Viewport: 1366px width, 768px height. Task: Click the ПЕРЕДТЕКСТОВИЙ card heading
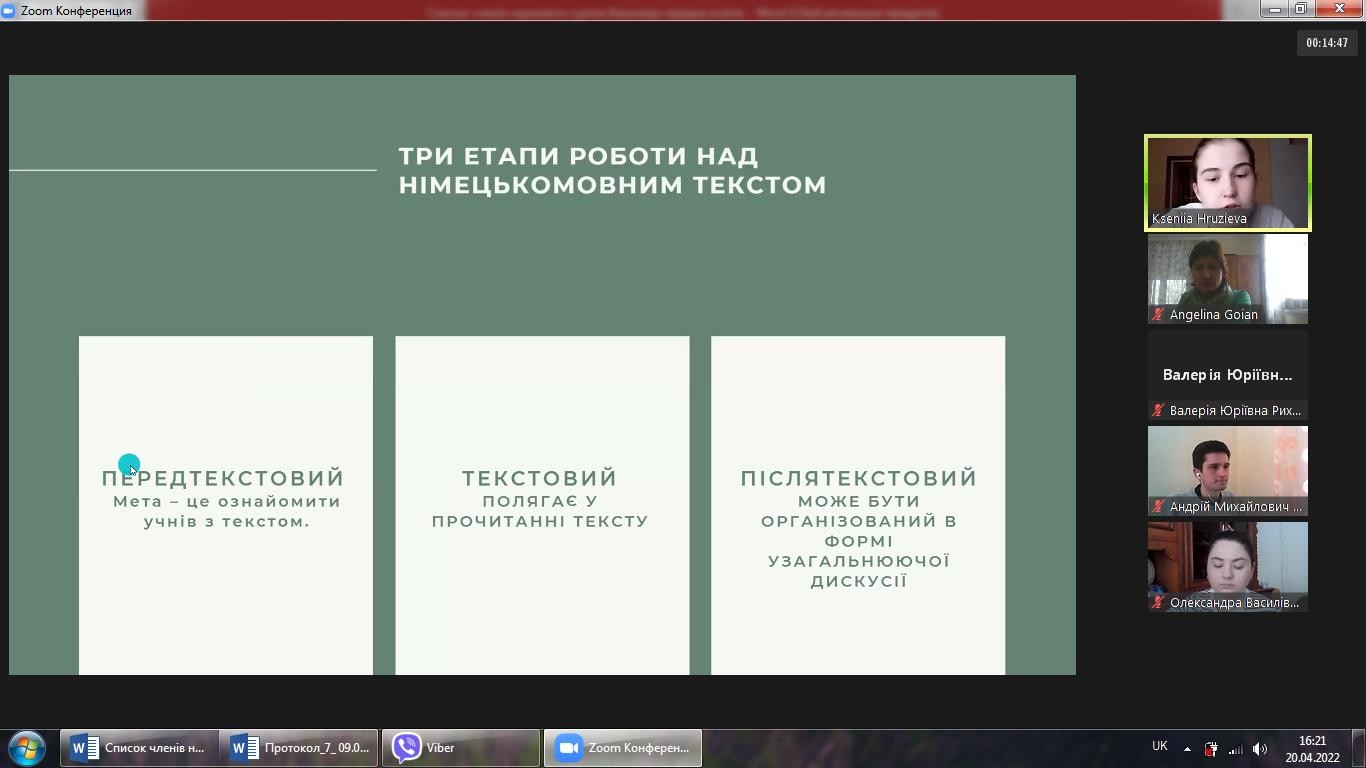[223, 478]
